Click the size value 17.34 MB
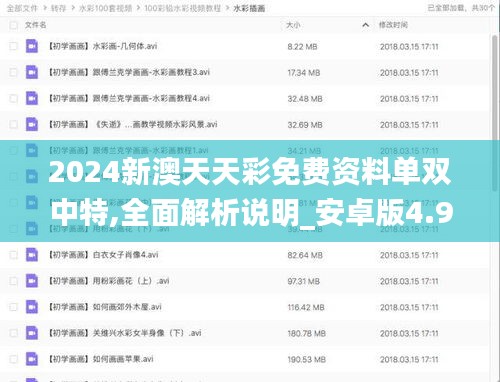The height and width of the screenshot is (382, 500). (304, 73)
